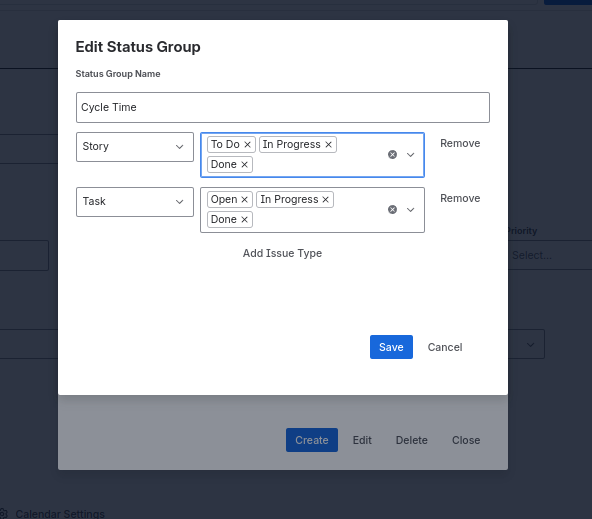
Task: Remove the To Do status chip from Story
Action: tap(247, 145)
